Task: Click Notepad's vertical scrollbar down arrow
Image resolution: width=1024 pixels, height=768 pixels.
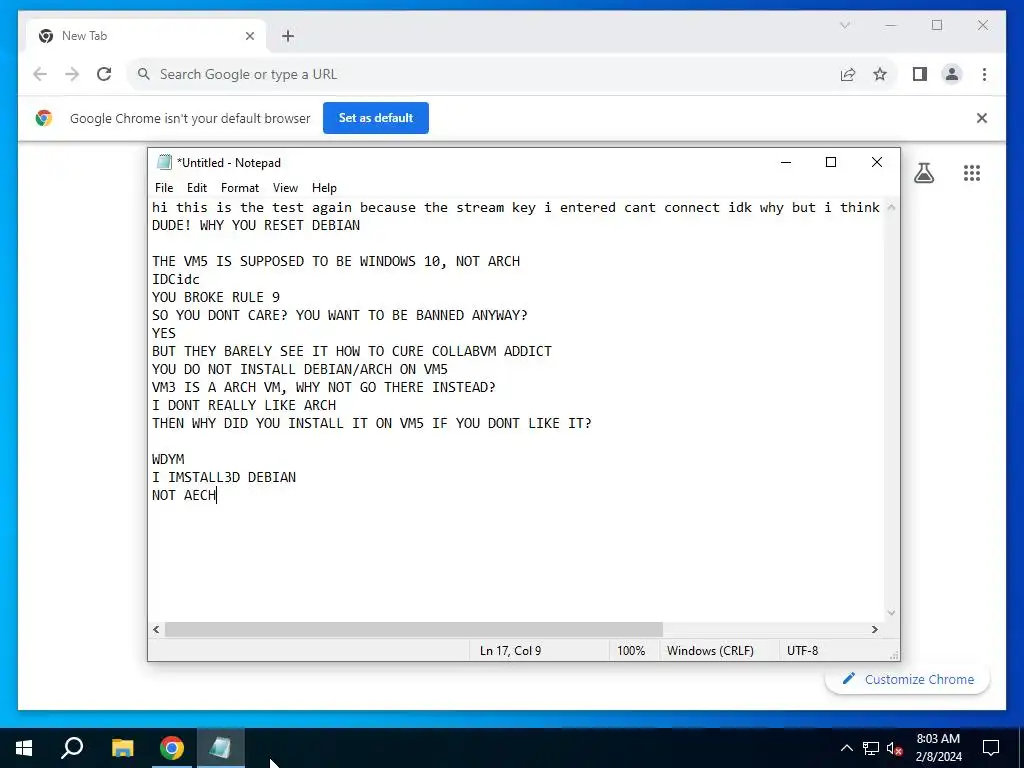Action: click(891, 613)
